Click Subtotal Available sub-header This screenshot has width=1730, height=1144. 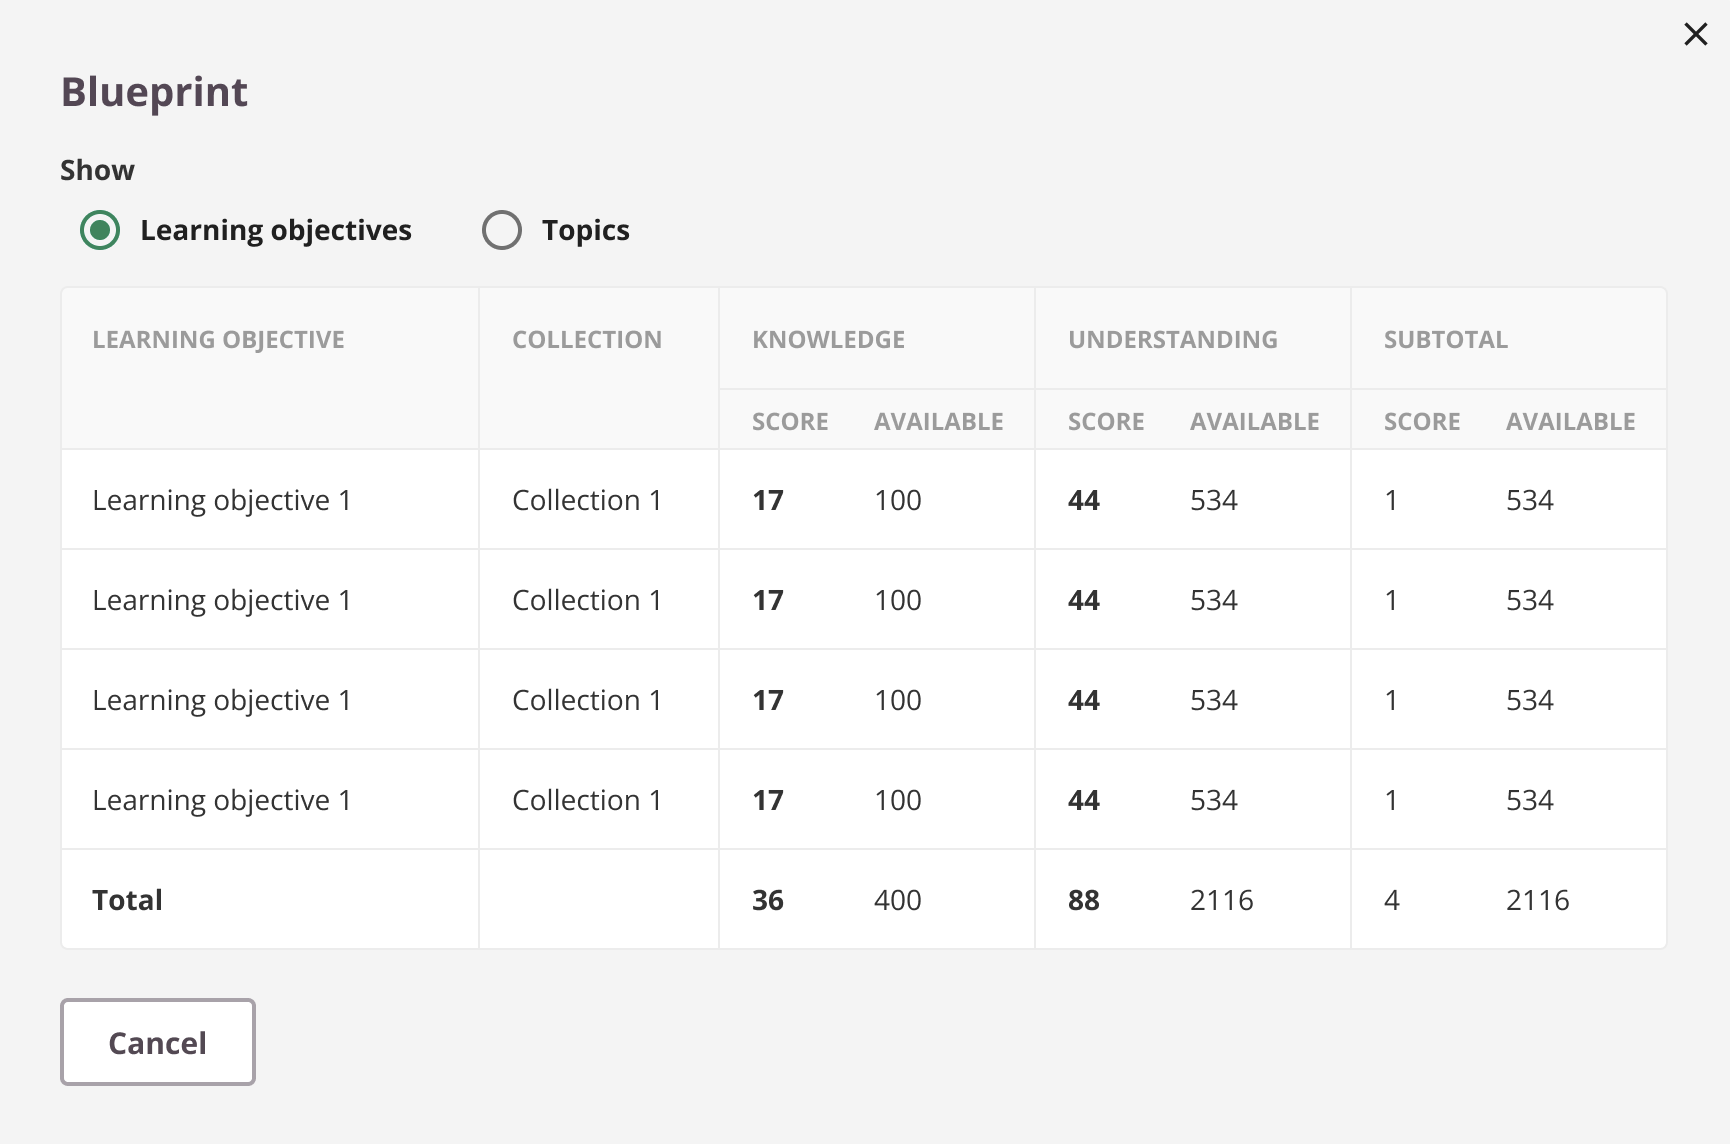[x=1571, y=422]
